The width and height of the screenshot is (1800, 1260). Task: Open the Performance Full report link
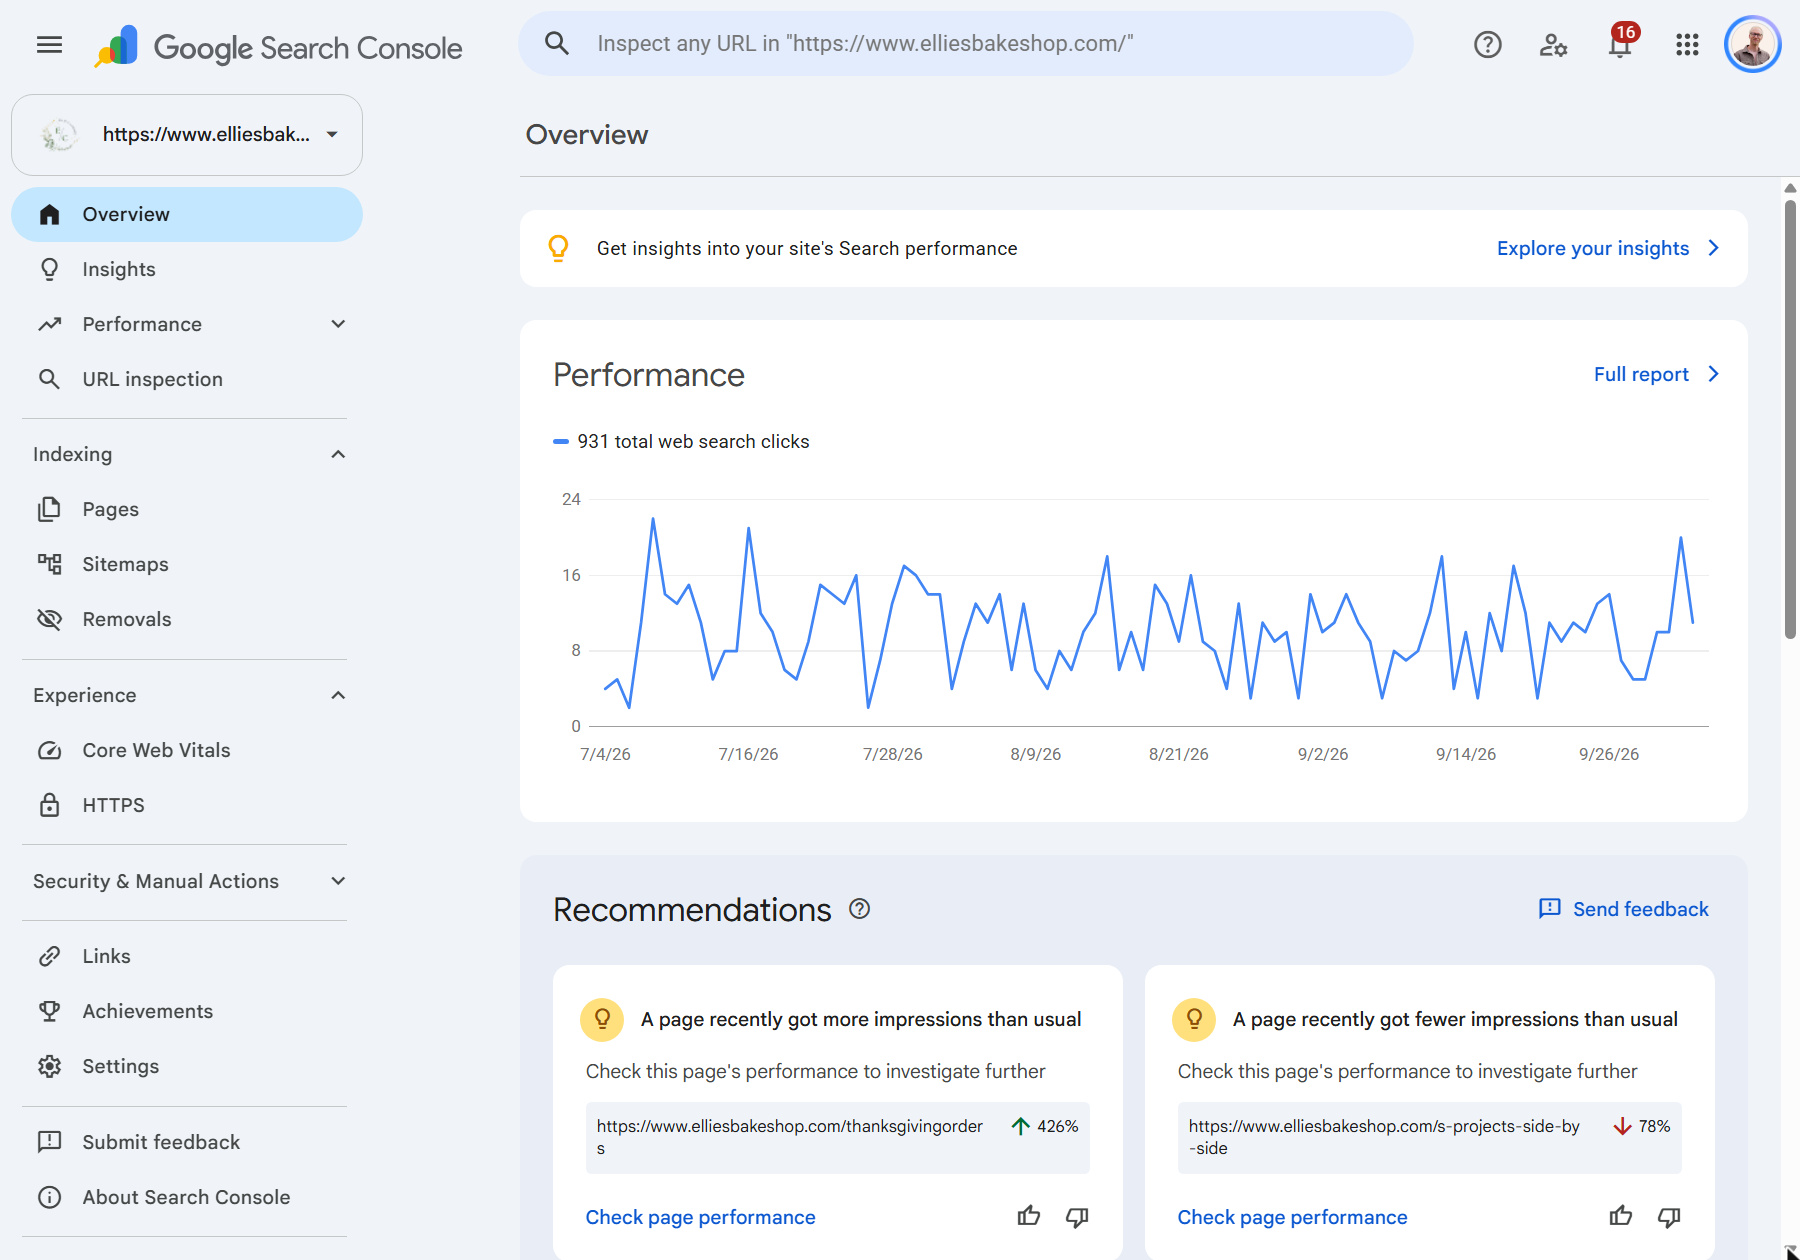coord(1656,374)
